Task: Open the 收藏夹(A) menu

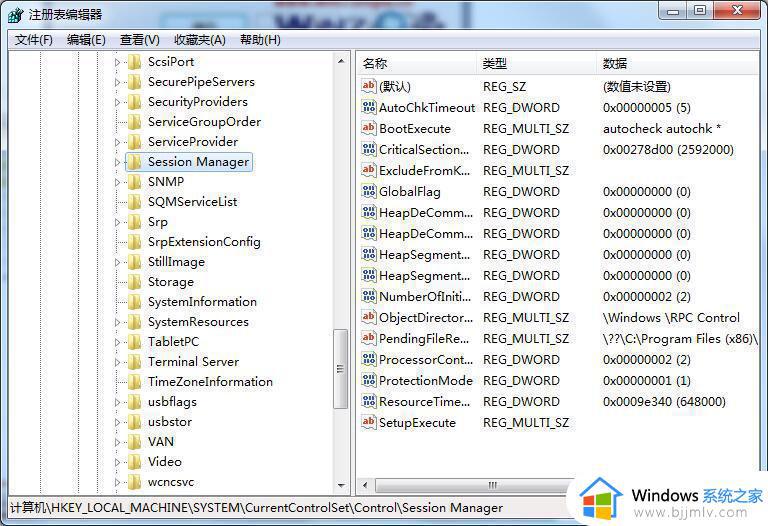Action: 200,40
